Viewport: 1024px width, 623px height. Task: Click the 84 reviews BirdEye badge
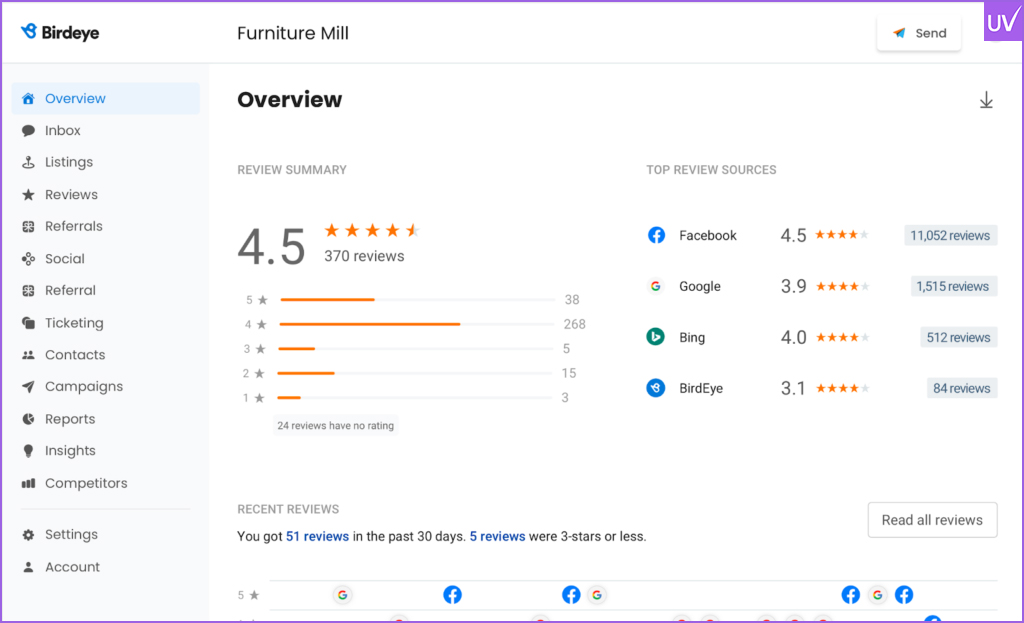click(961, 388)
